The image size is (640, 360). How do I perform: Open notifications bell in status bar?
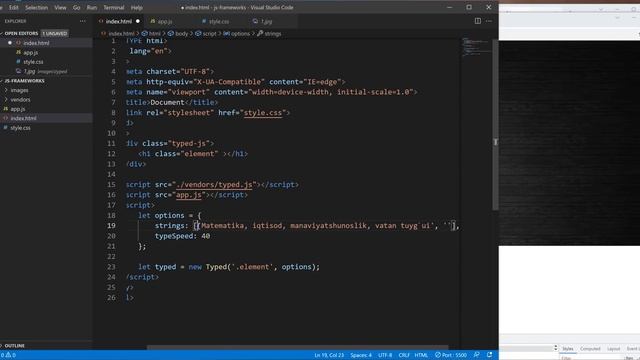489,355
